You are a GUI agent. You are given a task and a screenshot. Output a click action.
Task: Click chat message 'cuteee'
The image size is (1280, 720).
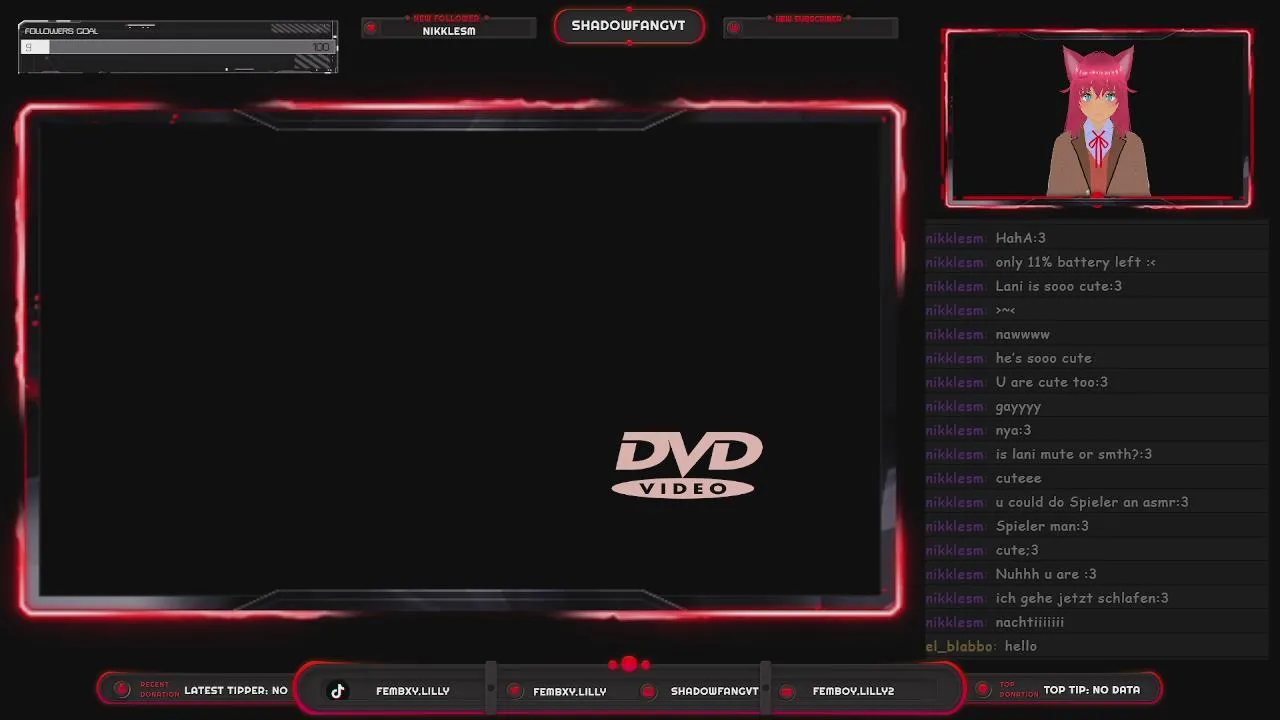coord(1018,478)
